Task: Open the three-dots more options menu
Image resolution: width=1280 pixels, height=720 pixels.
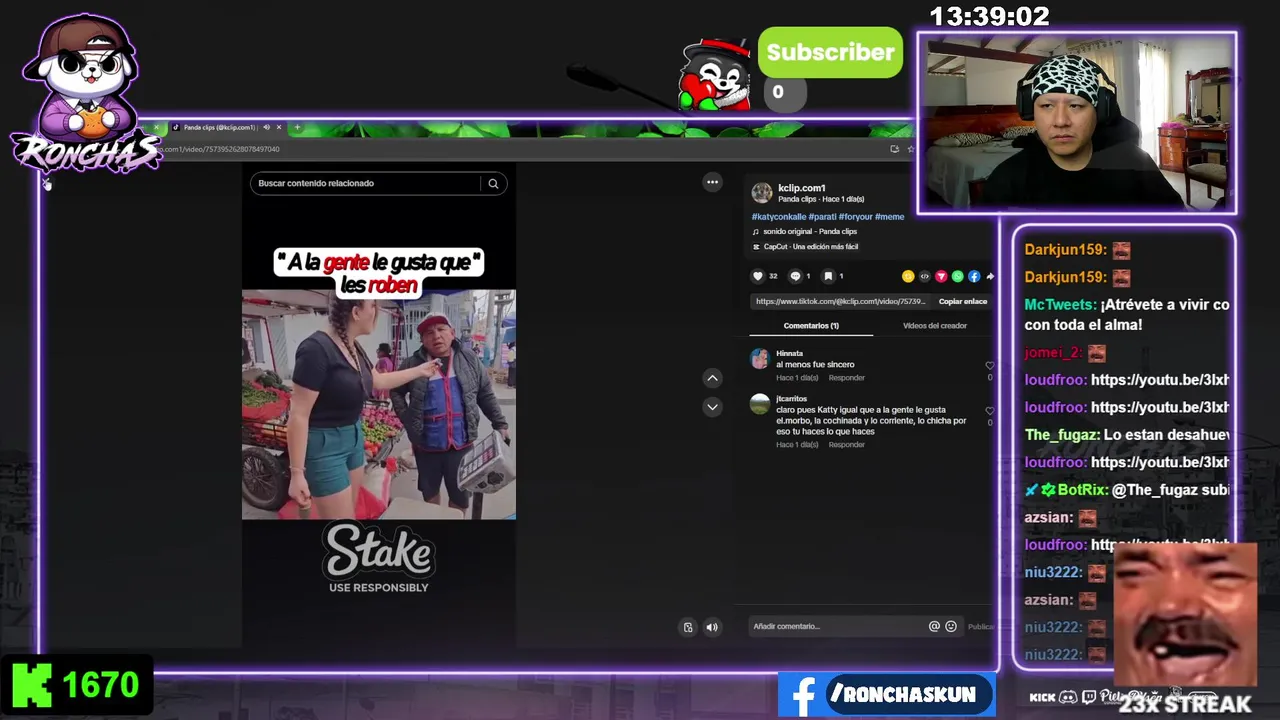Action: tap(712, 182)
